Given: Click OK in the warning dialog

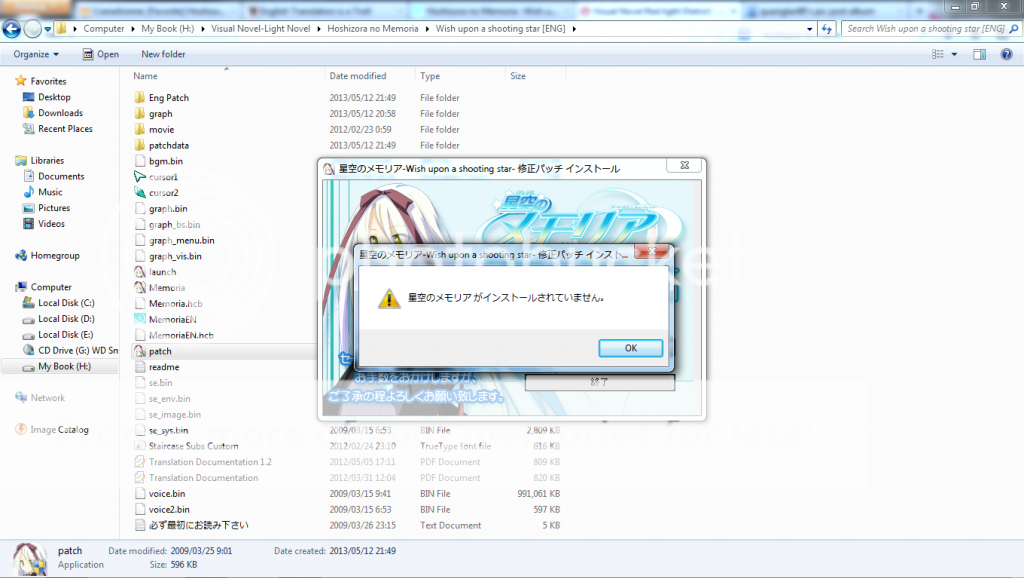Looking at the screenshot, I should click(x=630, y=348).
